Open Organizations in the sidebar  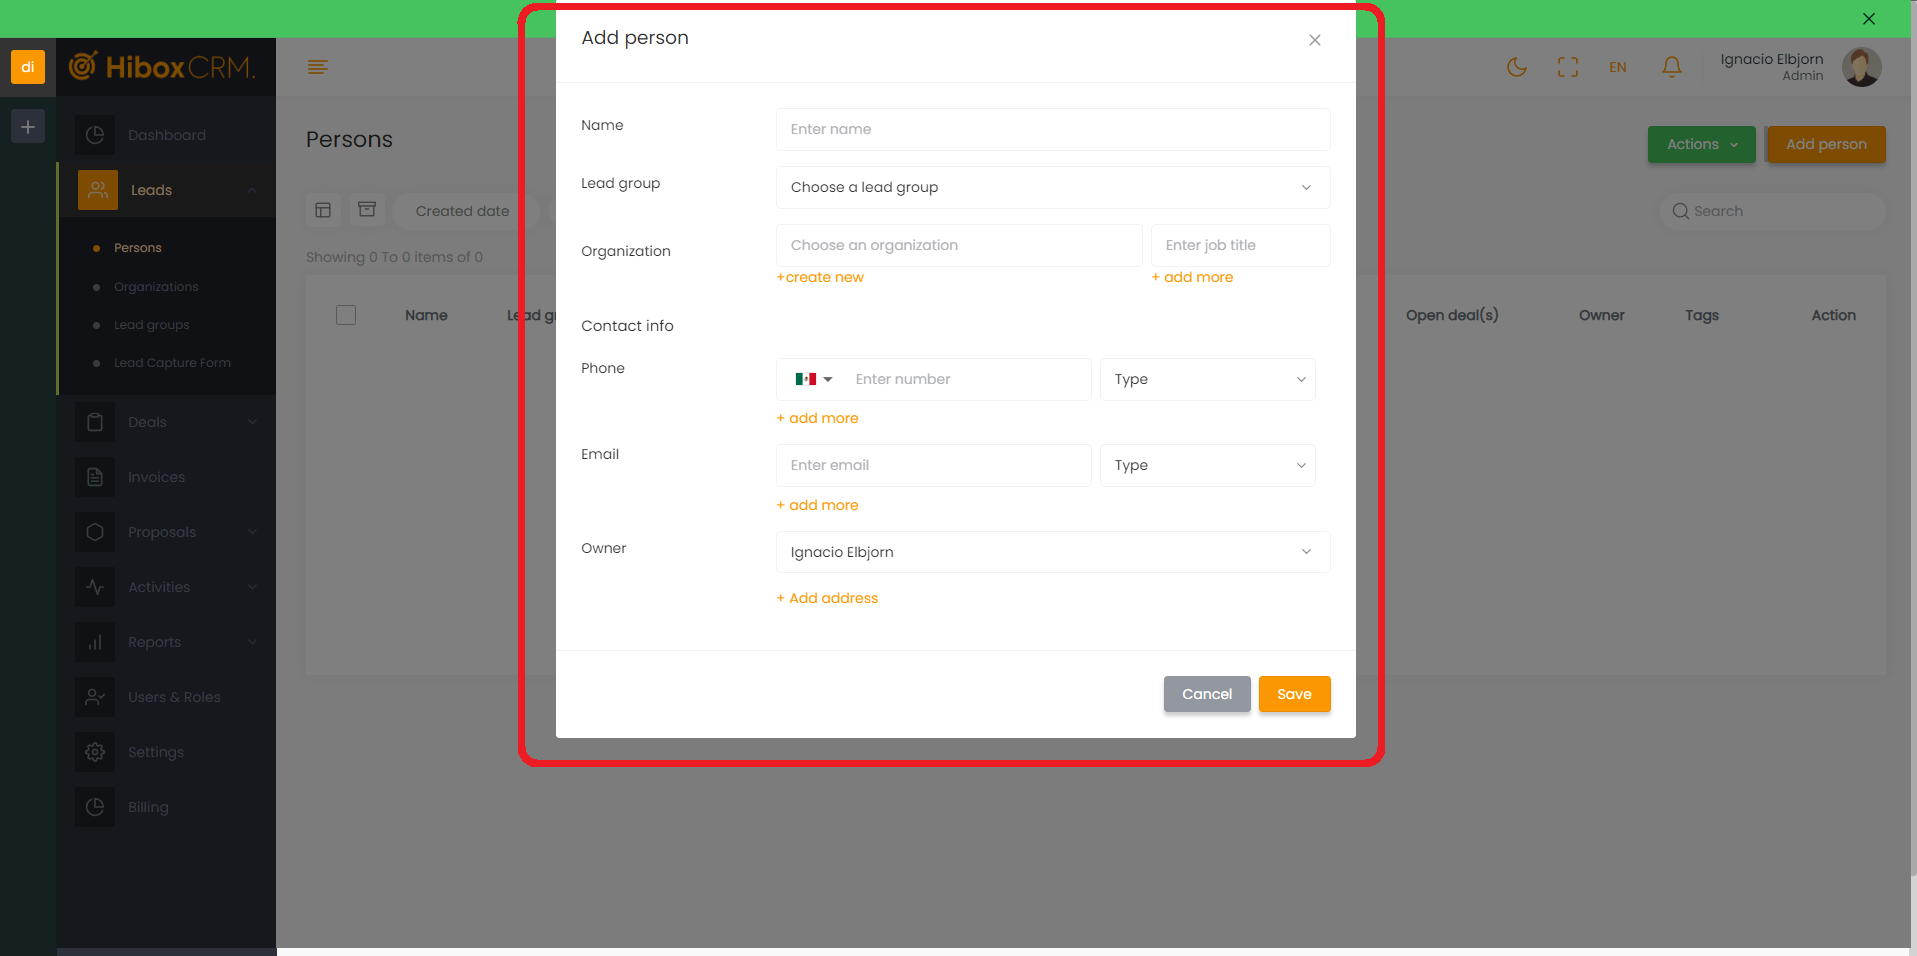156,287
